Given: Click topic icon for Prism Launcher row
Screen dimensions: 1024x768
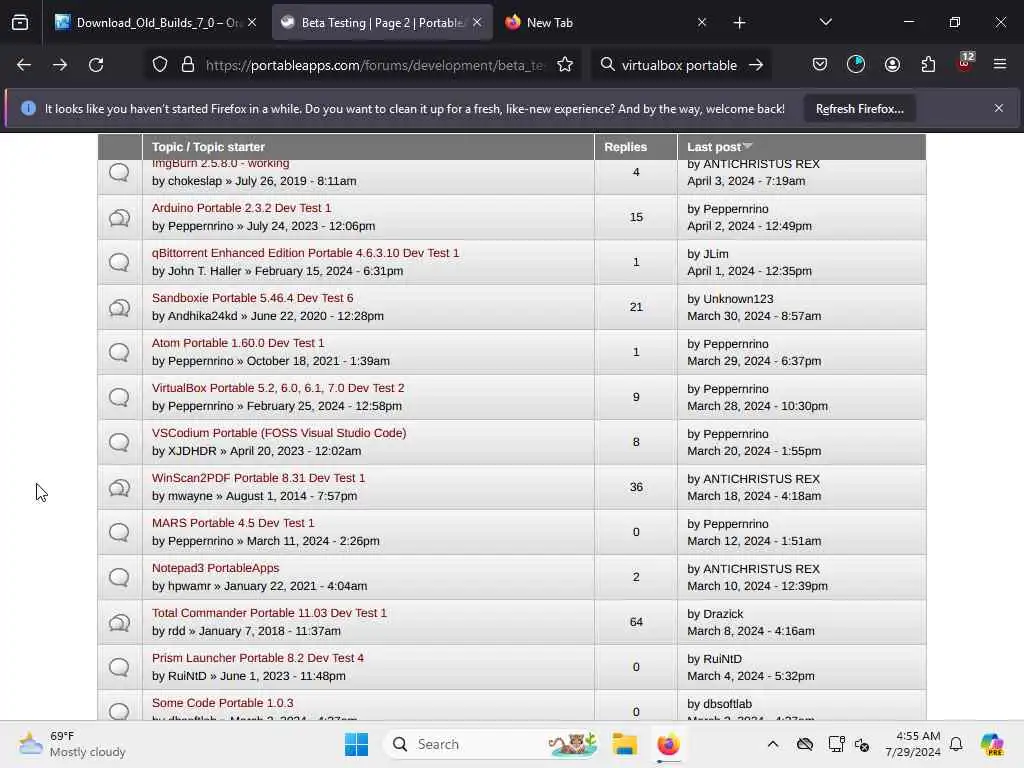Looking at the screenshot, I should pyautogui.click(x=119, y=667).
